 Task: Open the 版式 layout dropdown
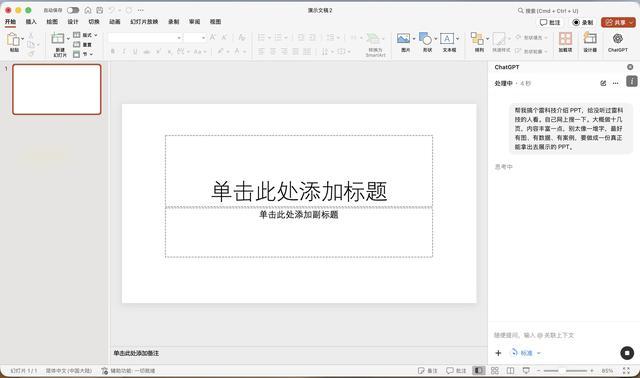pos(85,35)
